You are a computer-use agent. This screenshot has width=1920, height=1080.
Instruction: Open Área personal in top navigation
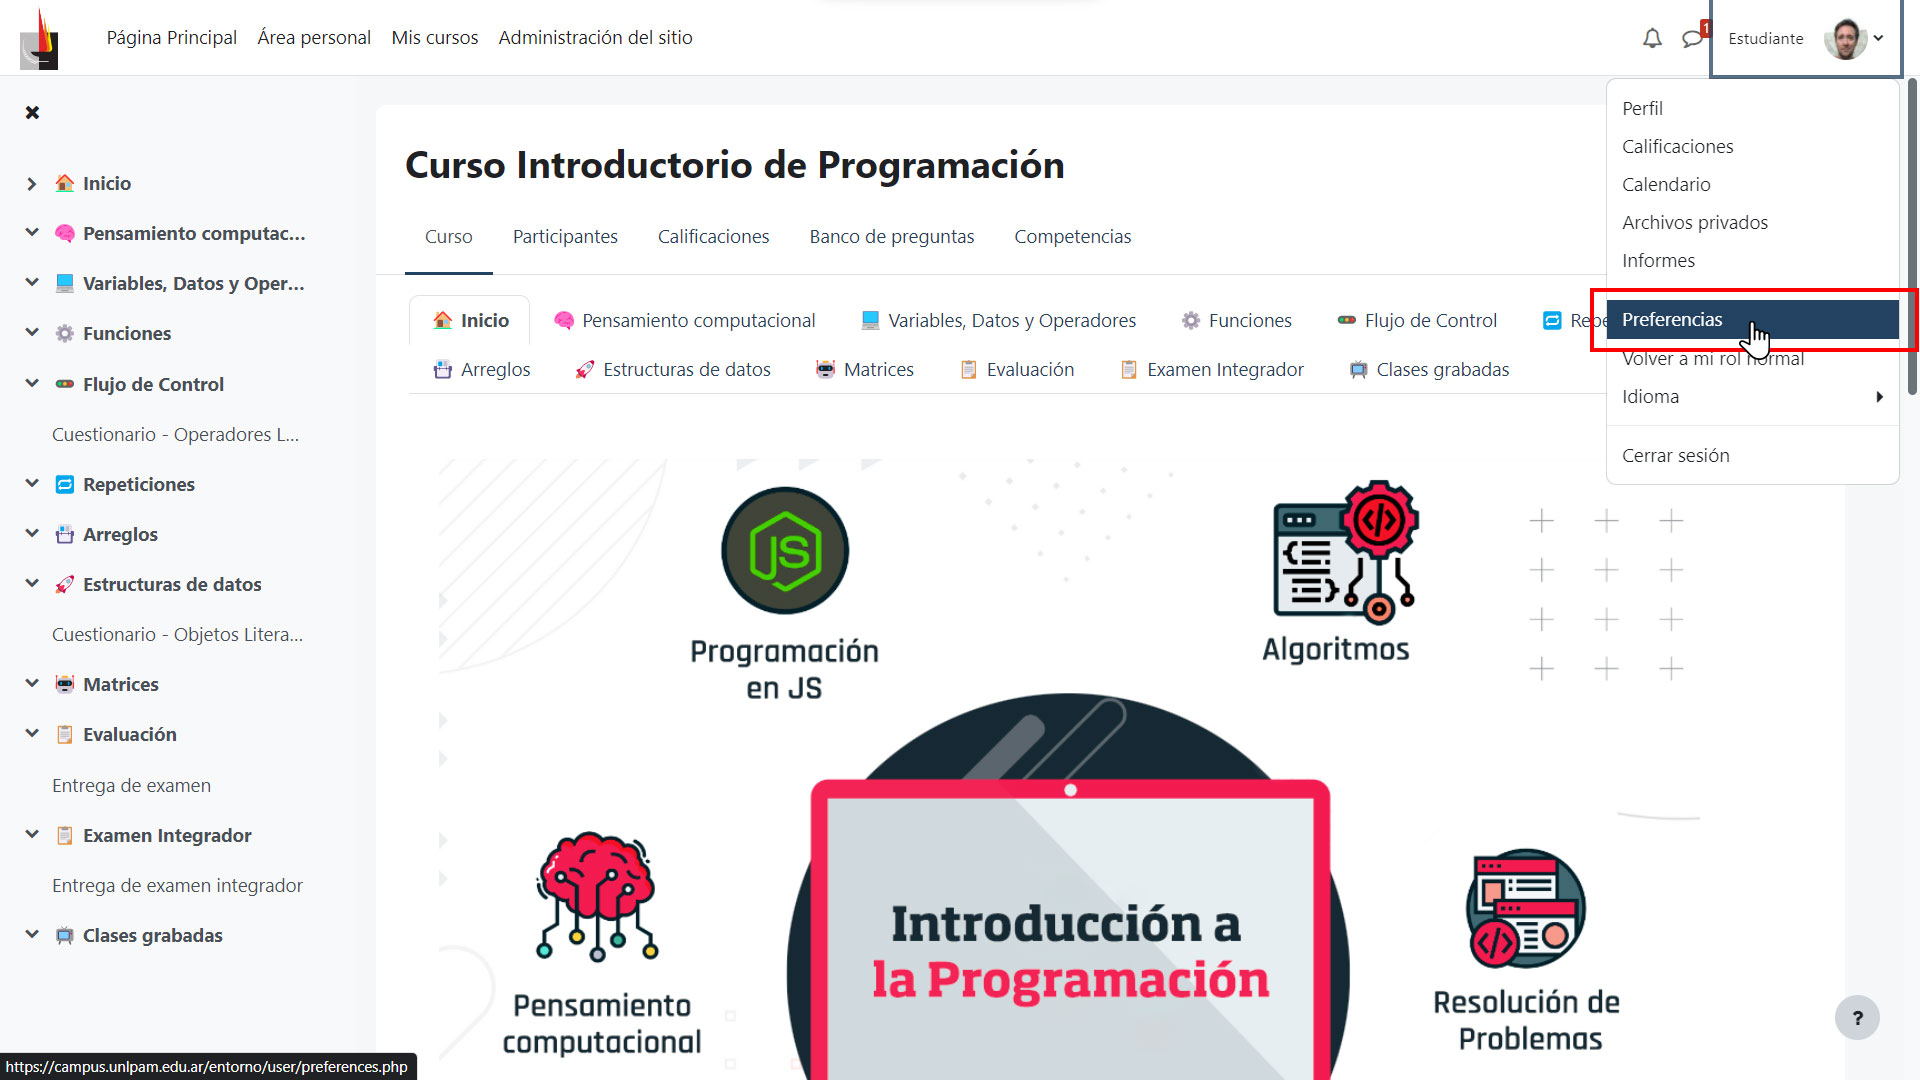[314, 38]
